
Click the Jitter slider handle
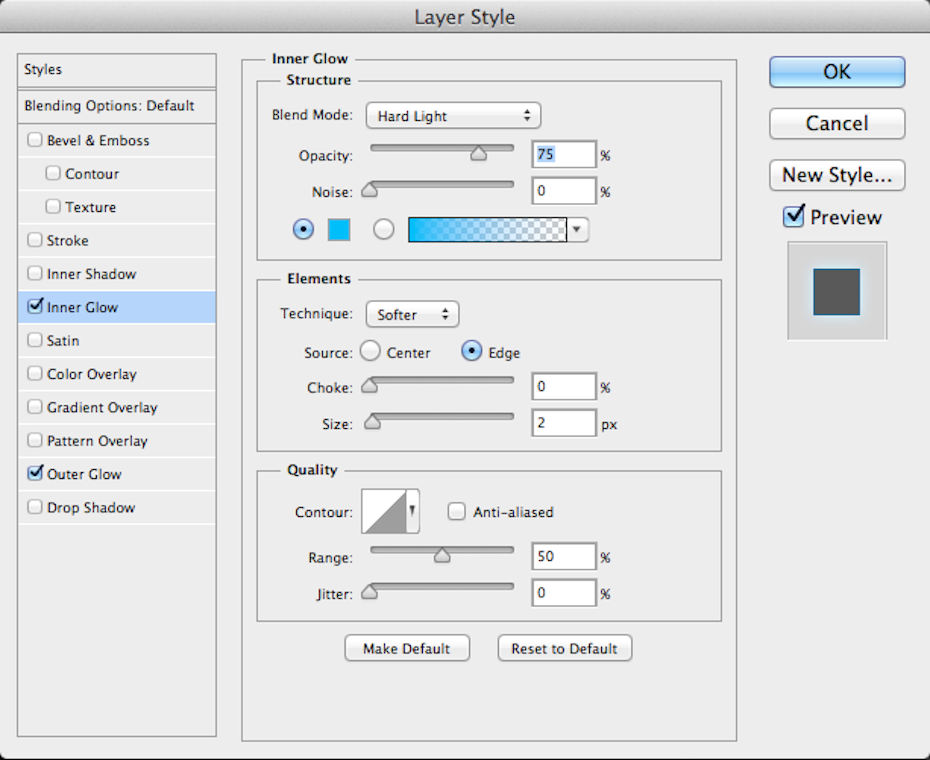pyautogui.click(x=370, y=592)
